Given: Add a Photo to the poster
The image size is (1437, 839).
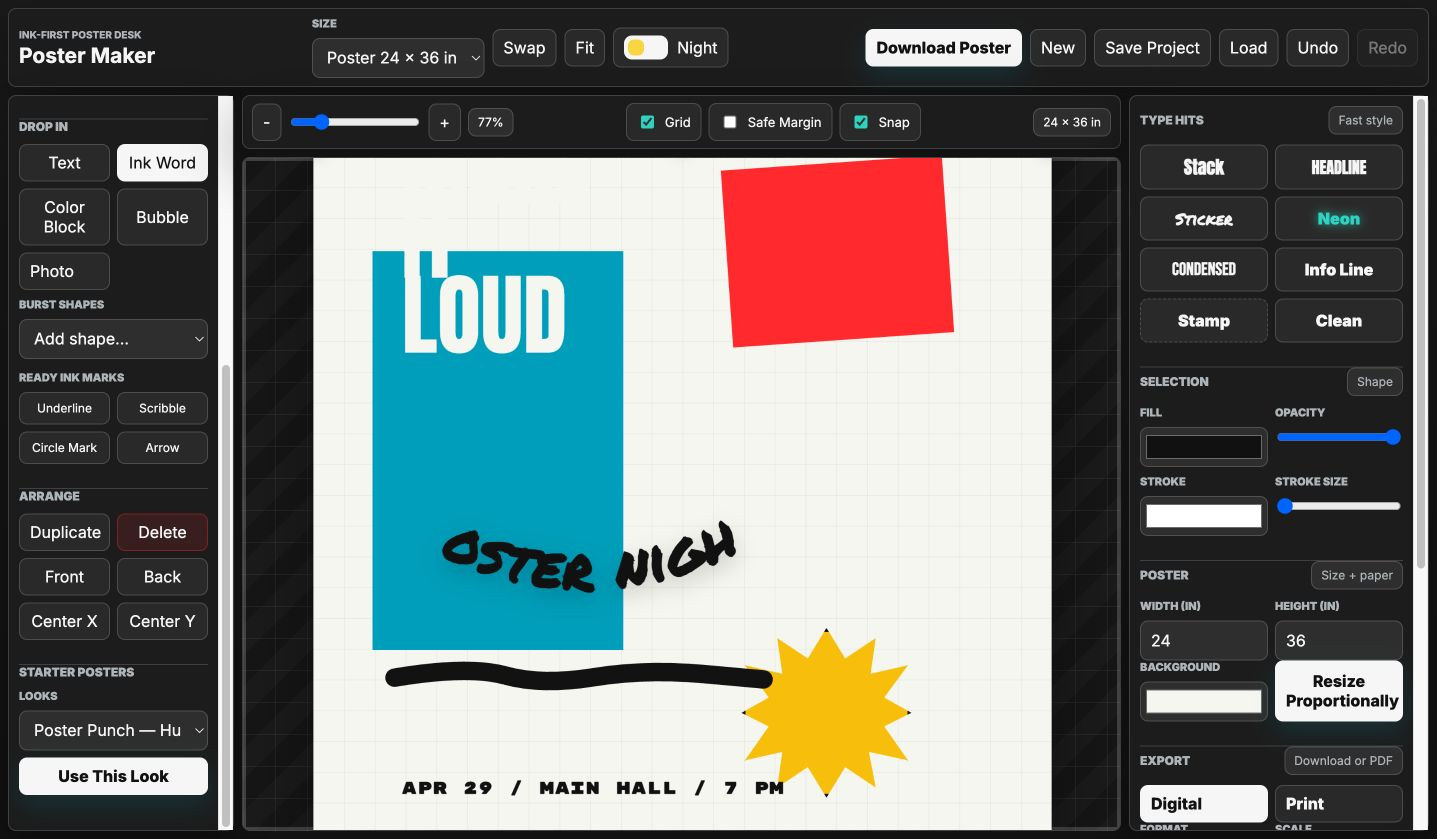Looking at the screenshot, I should (x=64, y=271).
